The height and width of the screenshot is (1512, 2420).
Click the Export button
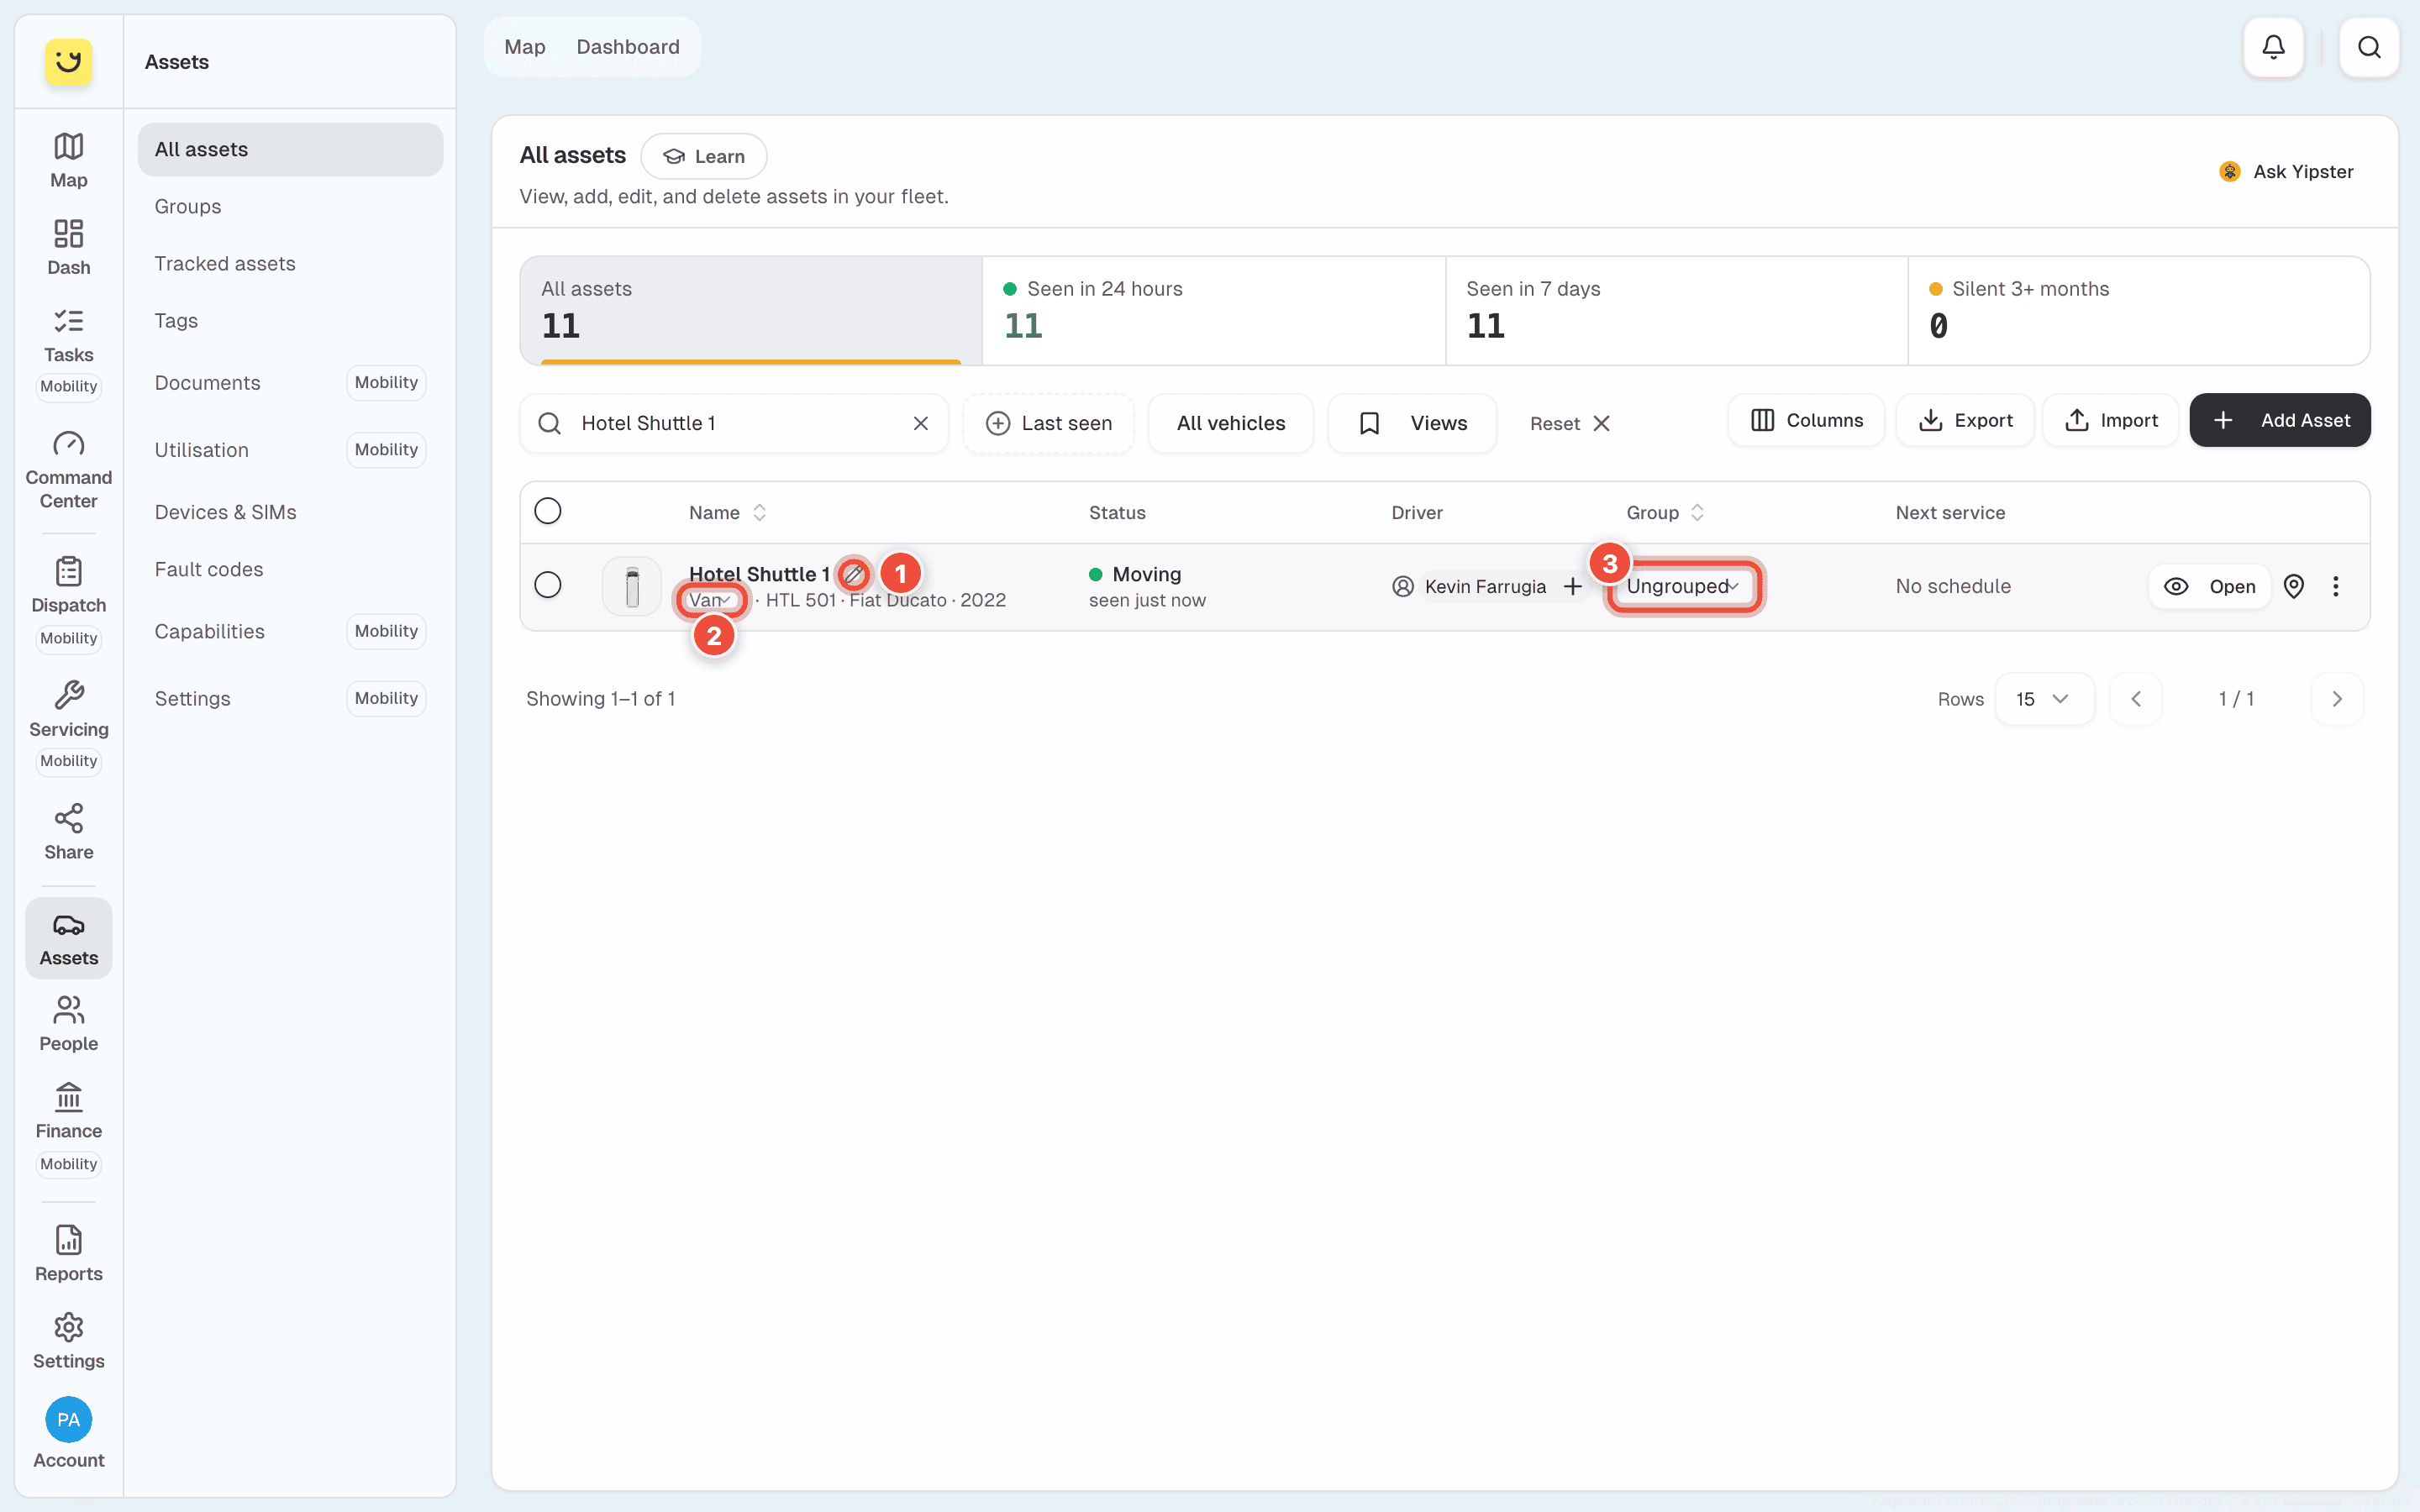[1965, 420]
